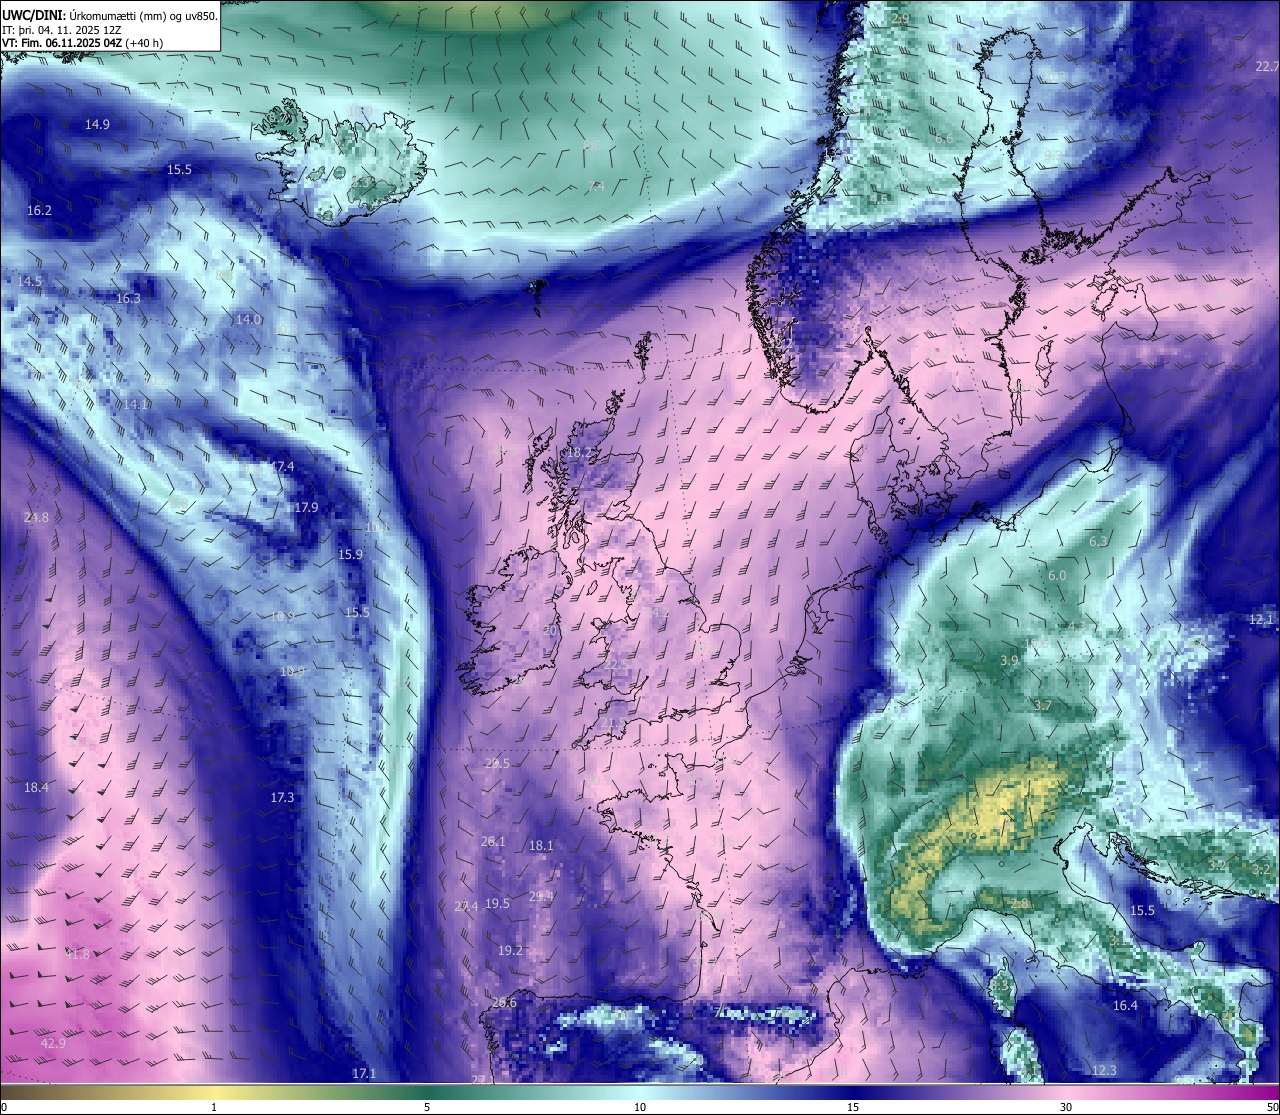Viewport: 1280px width, 1115px height.
Task: Click the map value 18.4
Action: [36, 787]
